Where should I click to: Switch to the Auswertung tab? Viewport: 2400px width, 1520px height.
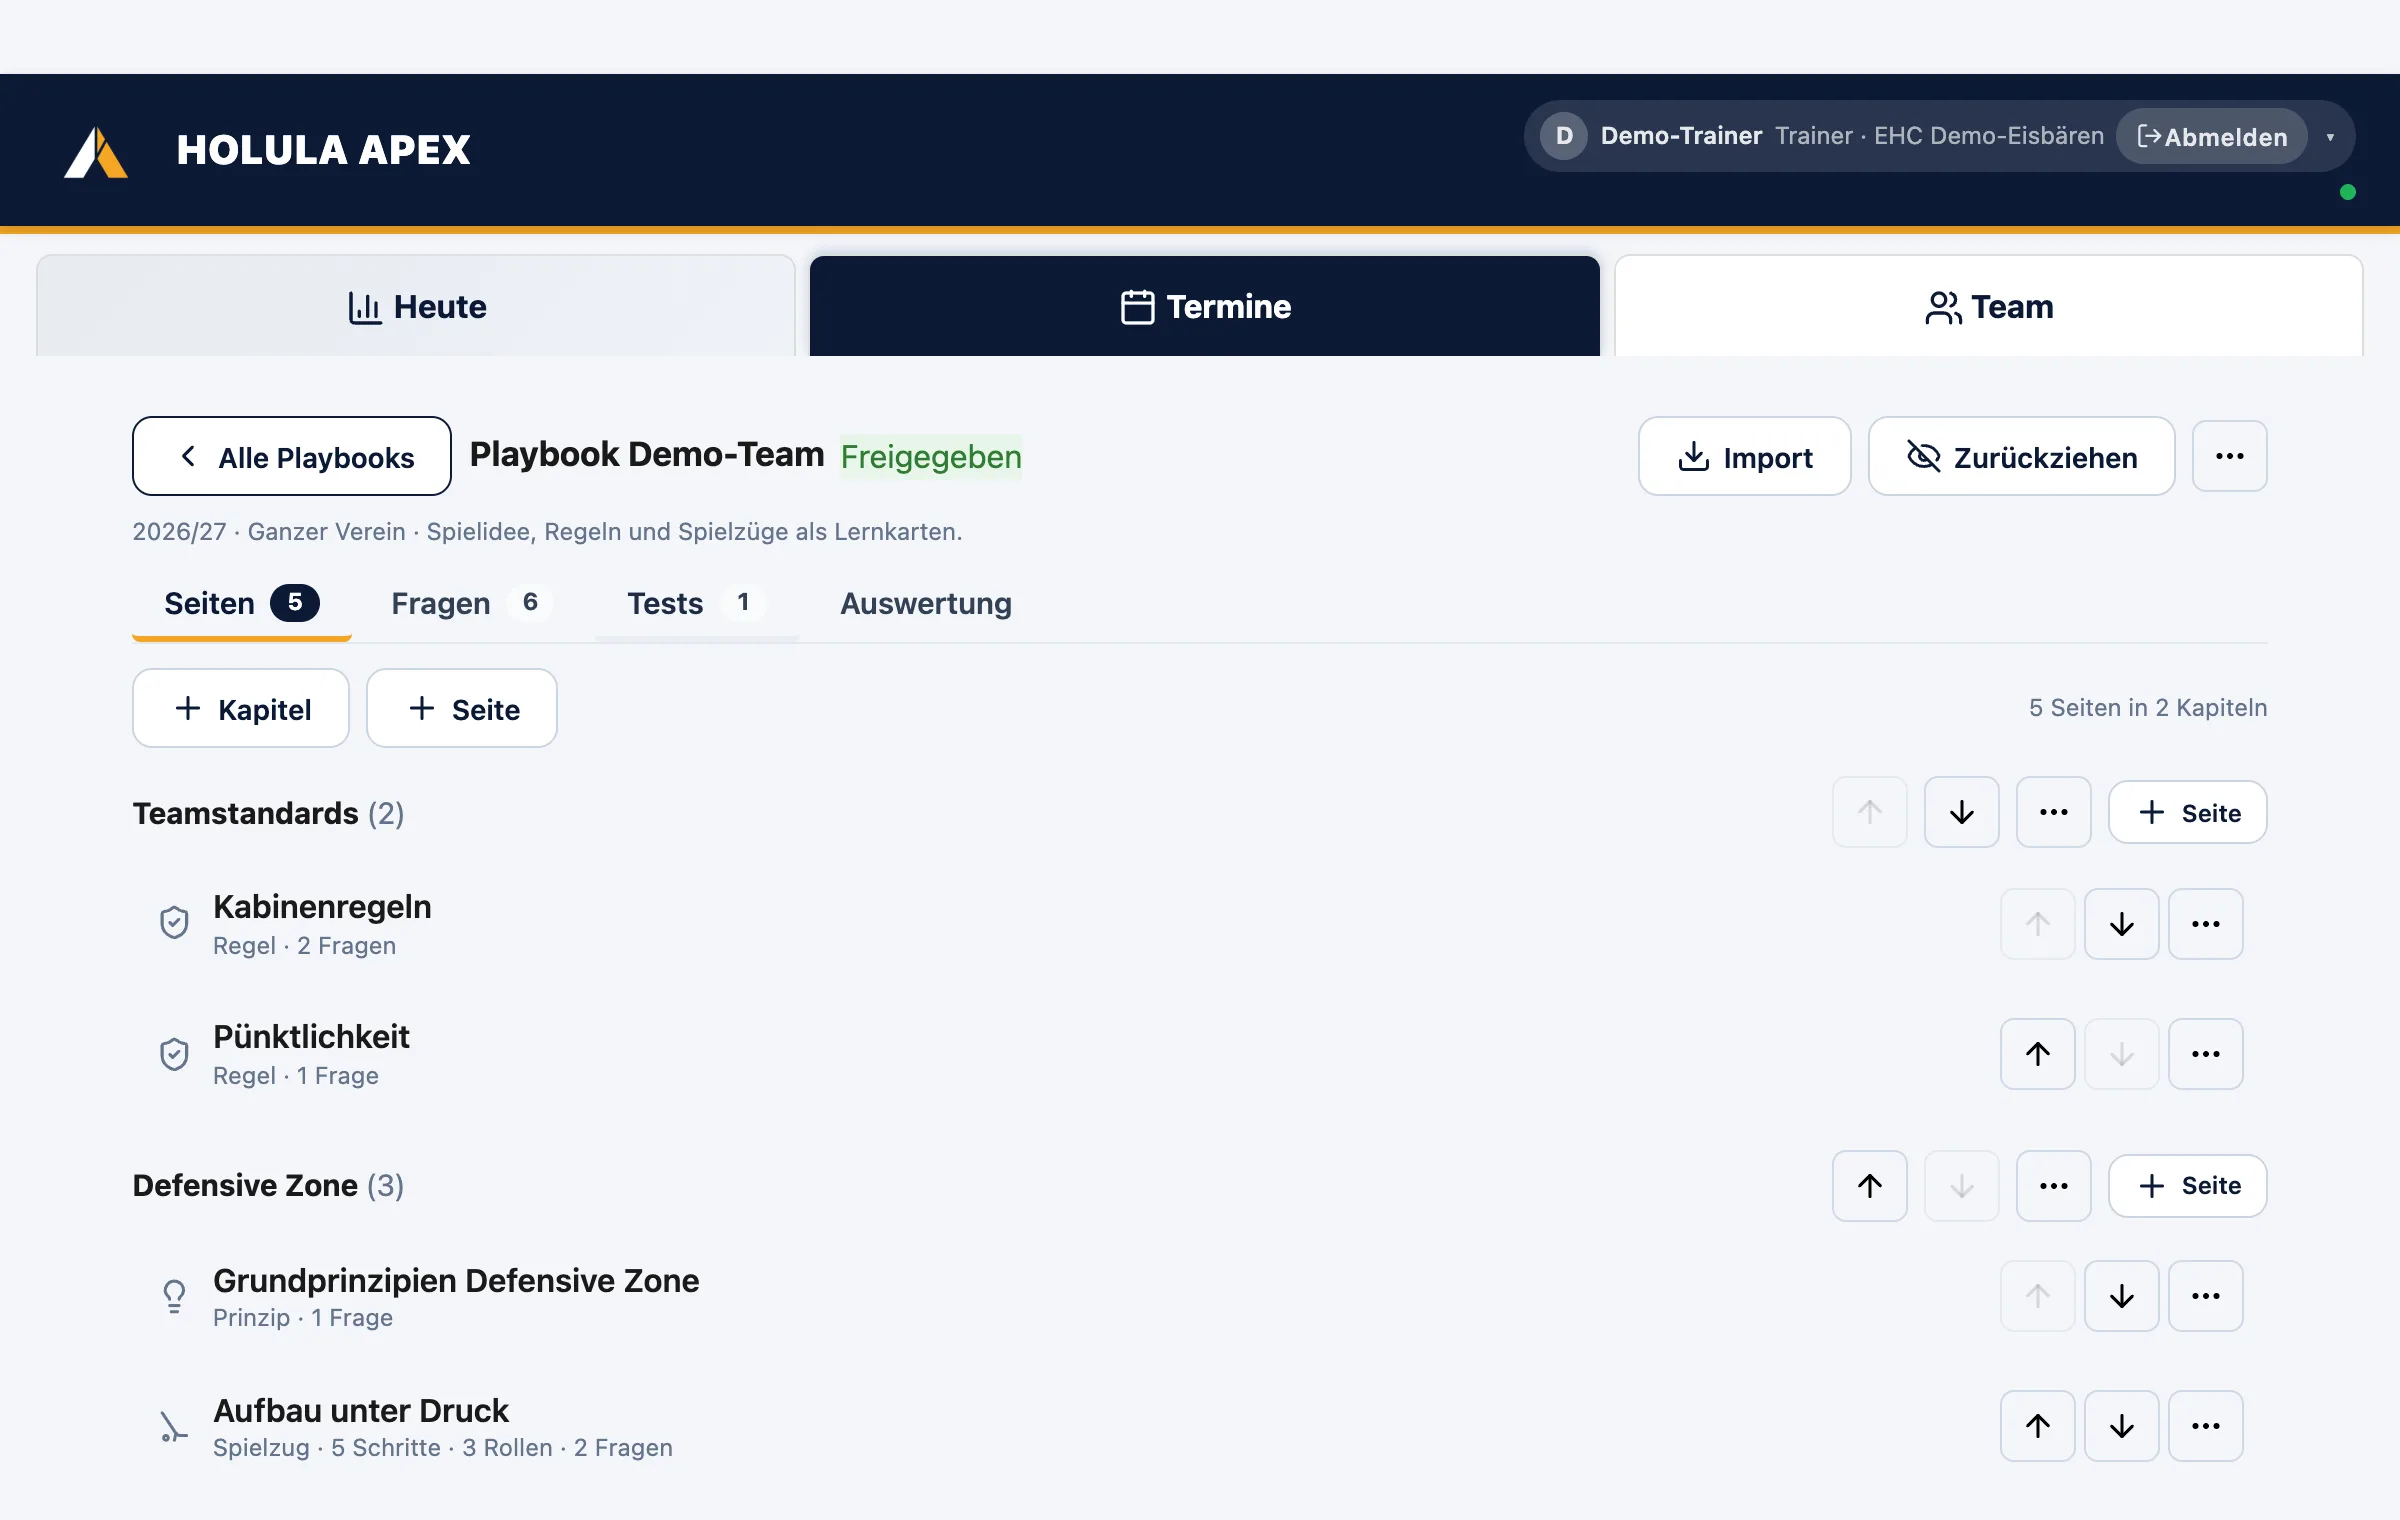[926, 603]
